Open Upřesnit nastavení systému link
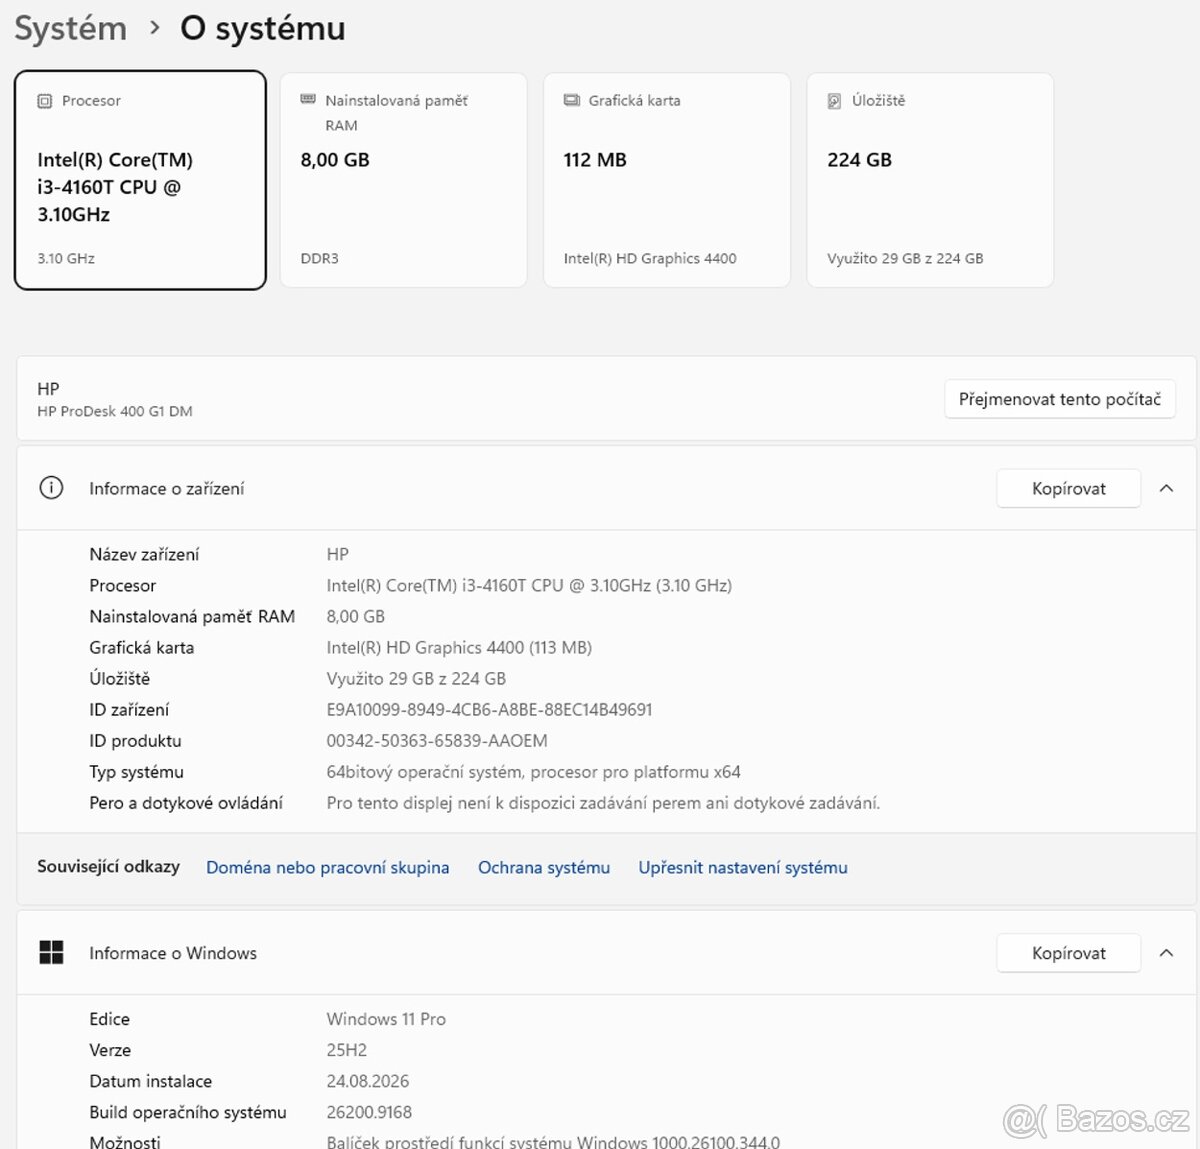1200x1149 pixels. 743,867
